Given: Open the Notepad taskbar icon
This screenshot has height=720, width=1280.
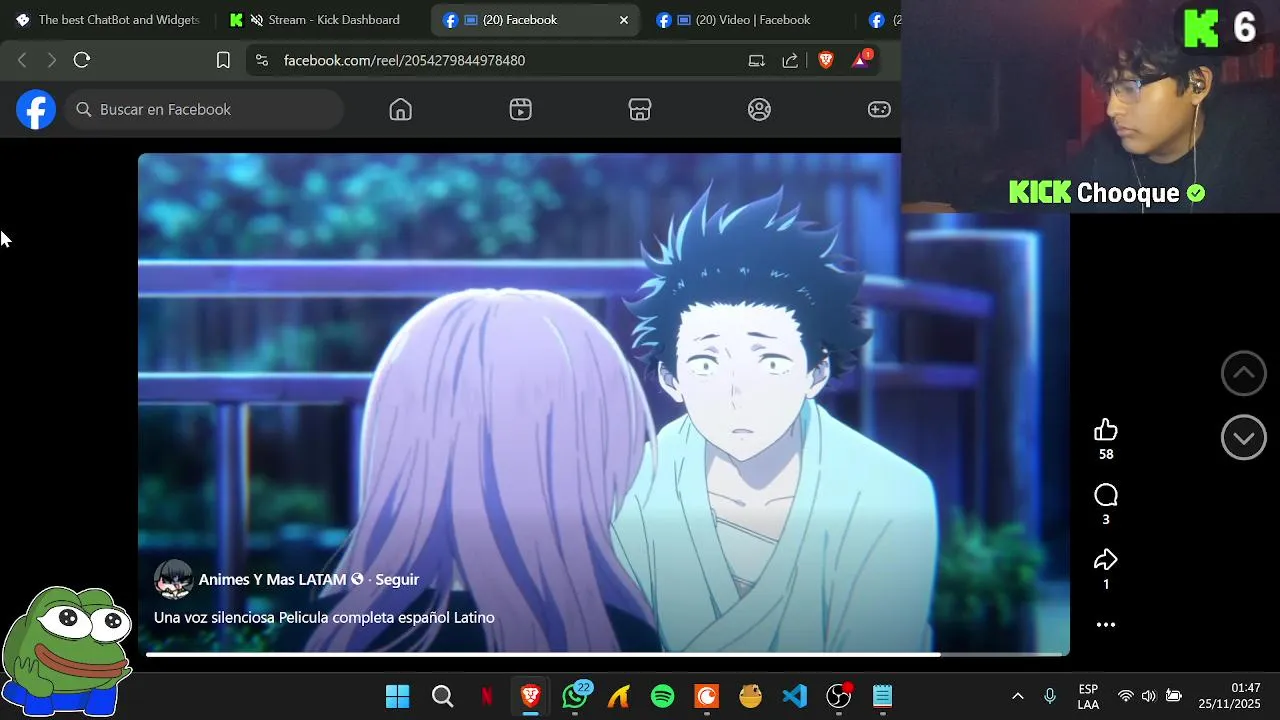Looking at the screenshot, I should pyautogui.click(x=883, y=696).
